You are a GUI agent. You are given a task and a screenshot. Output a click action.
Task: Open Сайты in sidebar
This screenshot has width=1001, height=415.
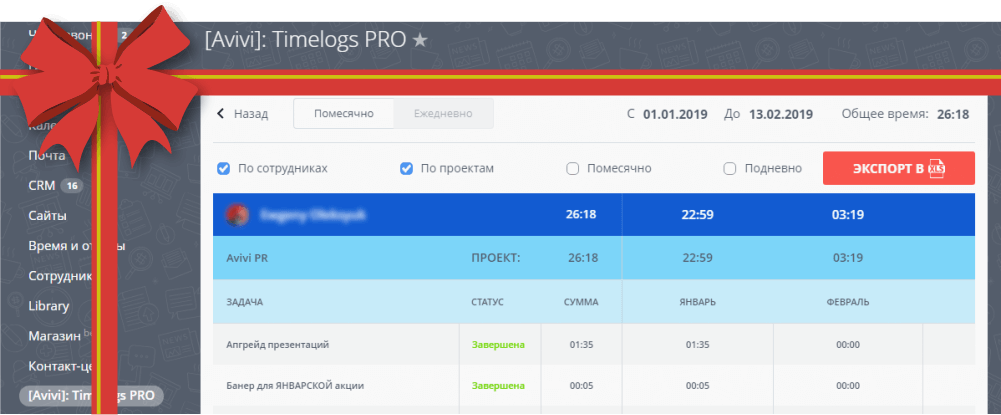48,215
